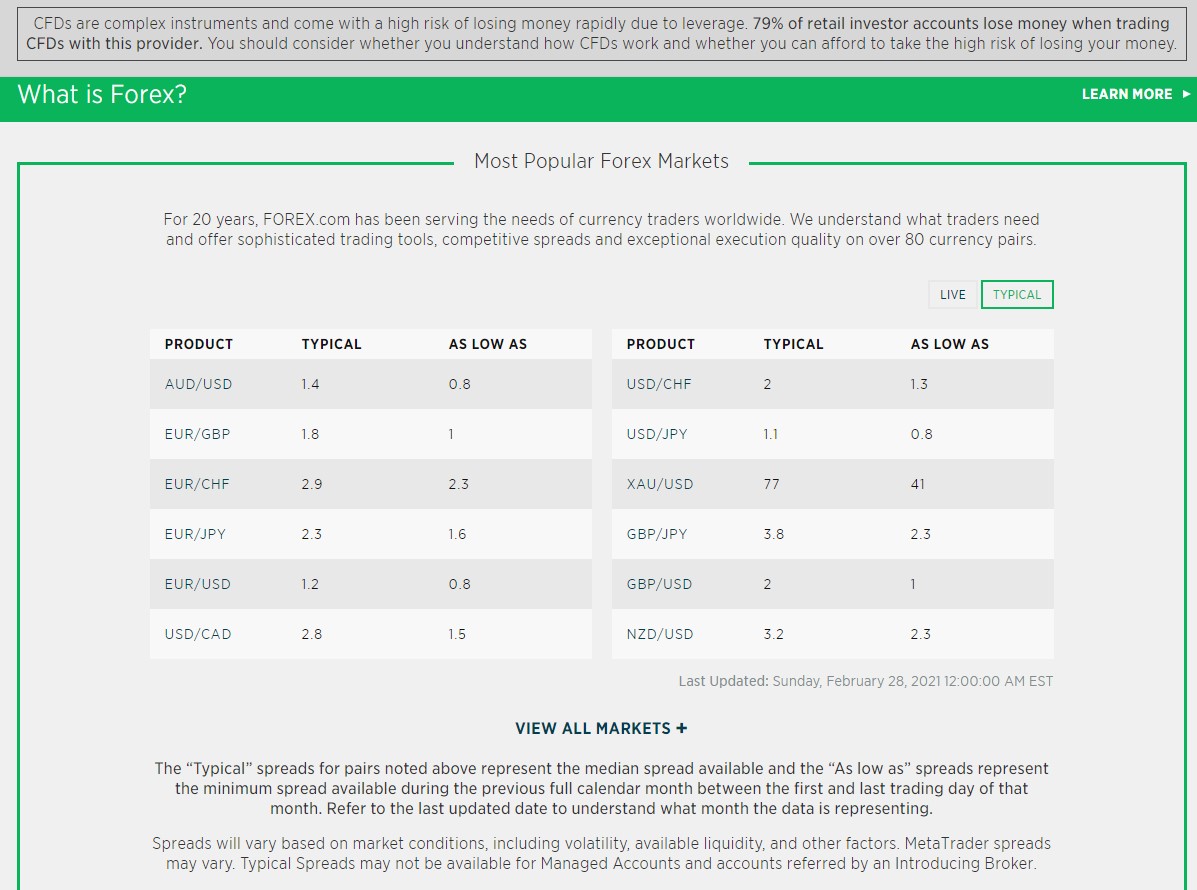Expand VIEW ALL MARKETS

(x=601, y=728)
